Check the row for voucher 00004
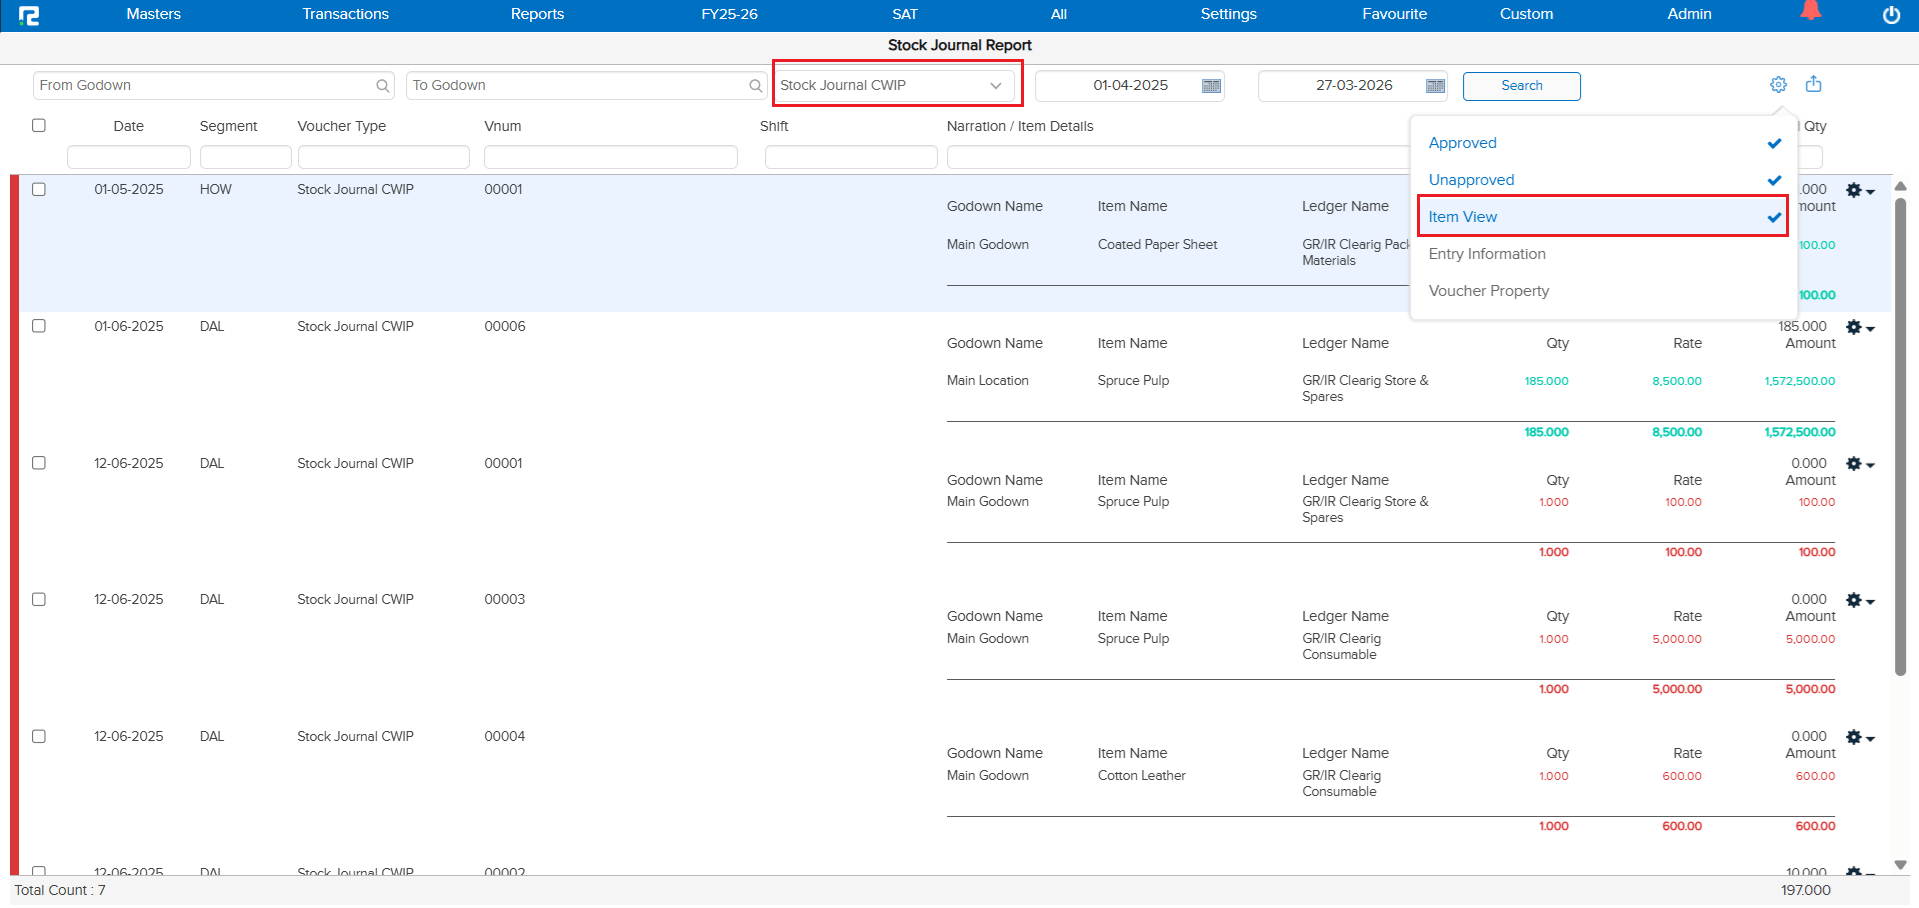Image resolution: width=1919 pixels, height=908 pixels. pos(39,736)
